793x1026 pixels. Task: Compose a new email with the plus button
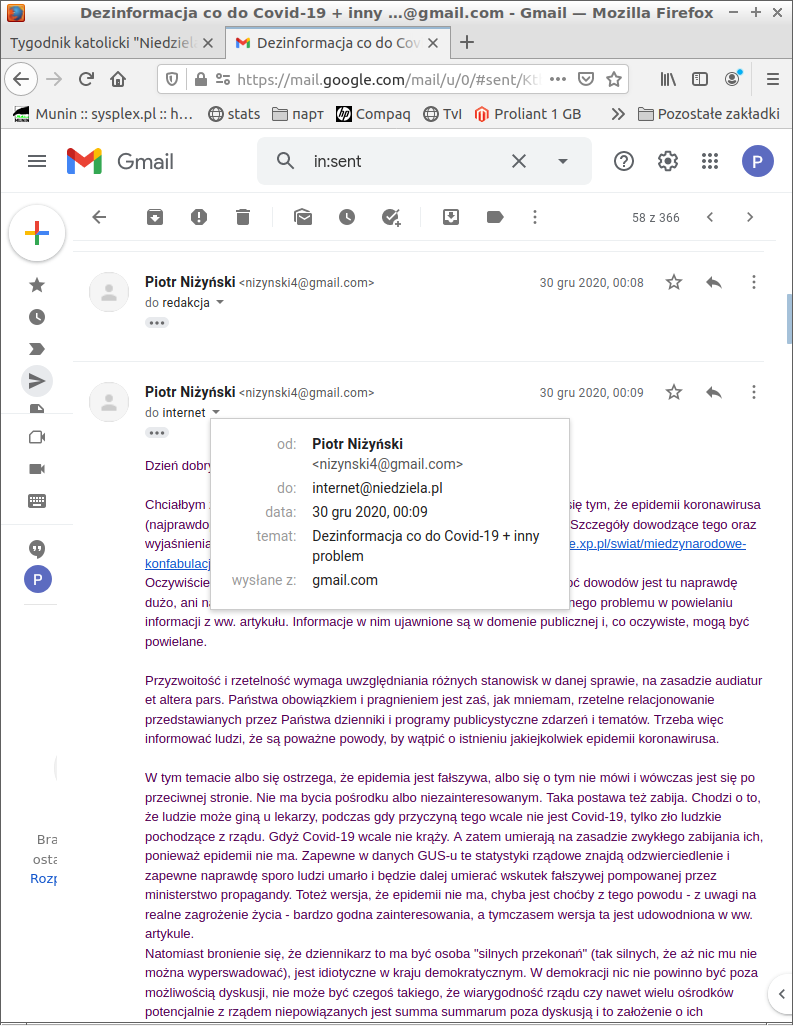[x=37, y=233]
